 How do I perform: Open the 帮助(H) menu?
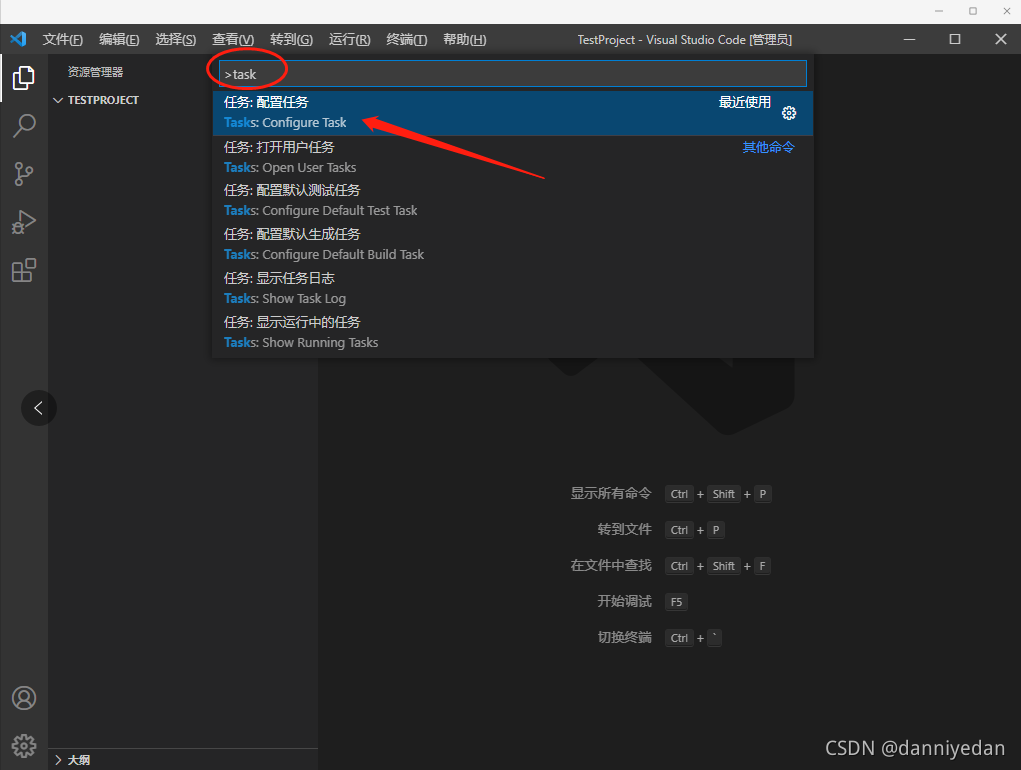click(x=465, y=40)
